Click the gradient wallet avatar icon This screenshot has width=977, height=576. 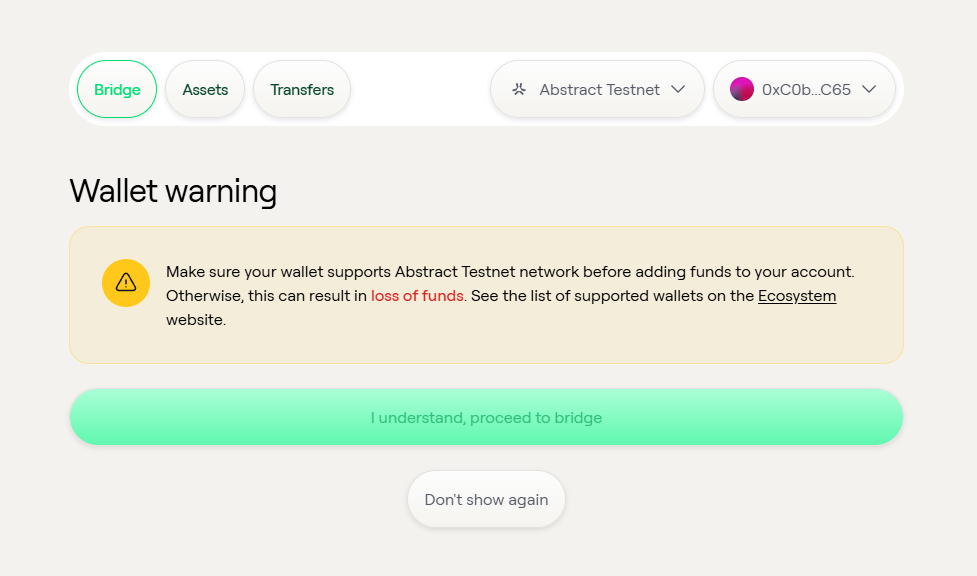[741, 89]
